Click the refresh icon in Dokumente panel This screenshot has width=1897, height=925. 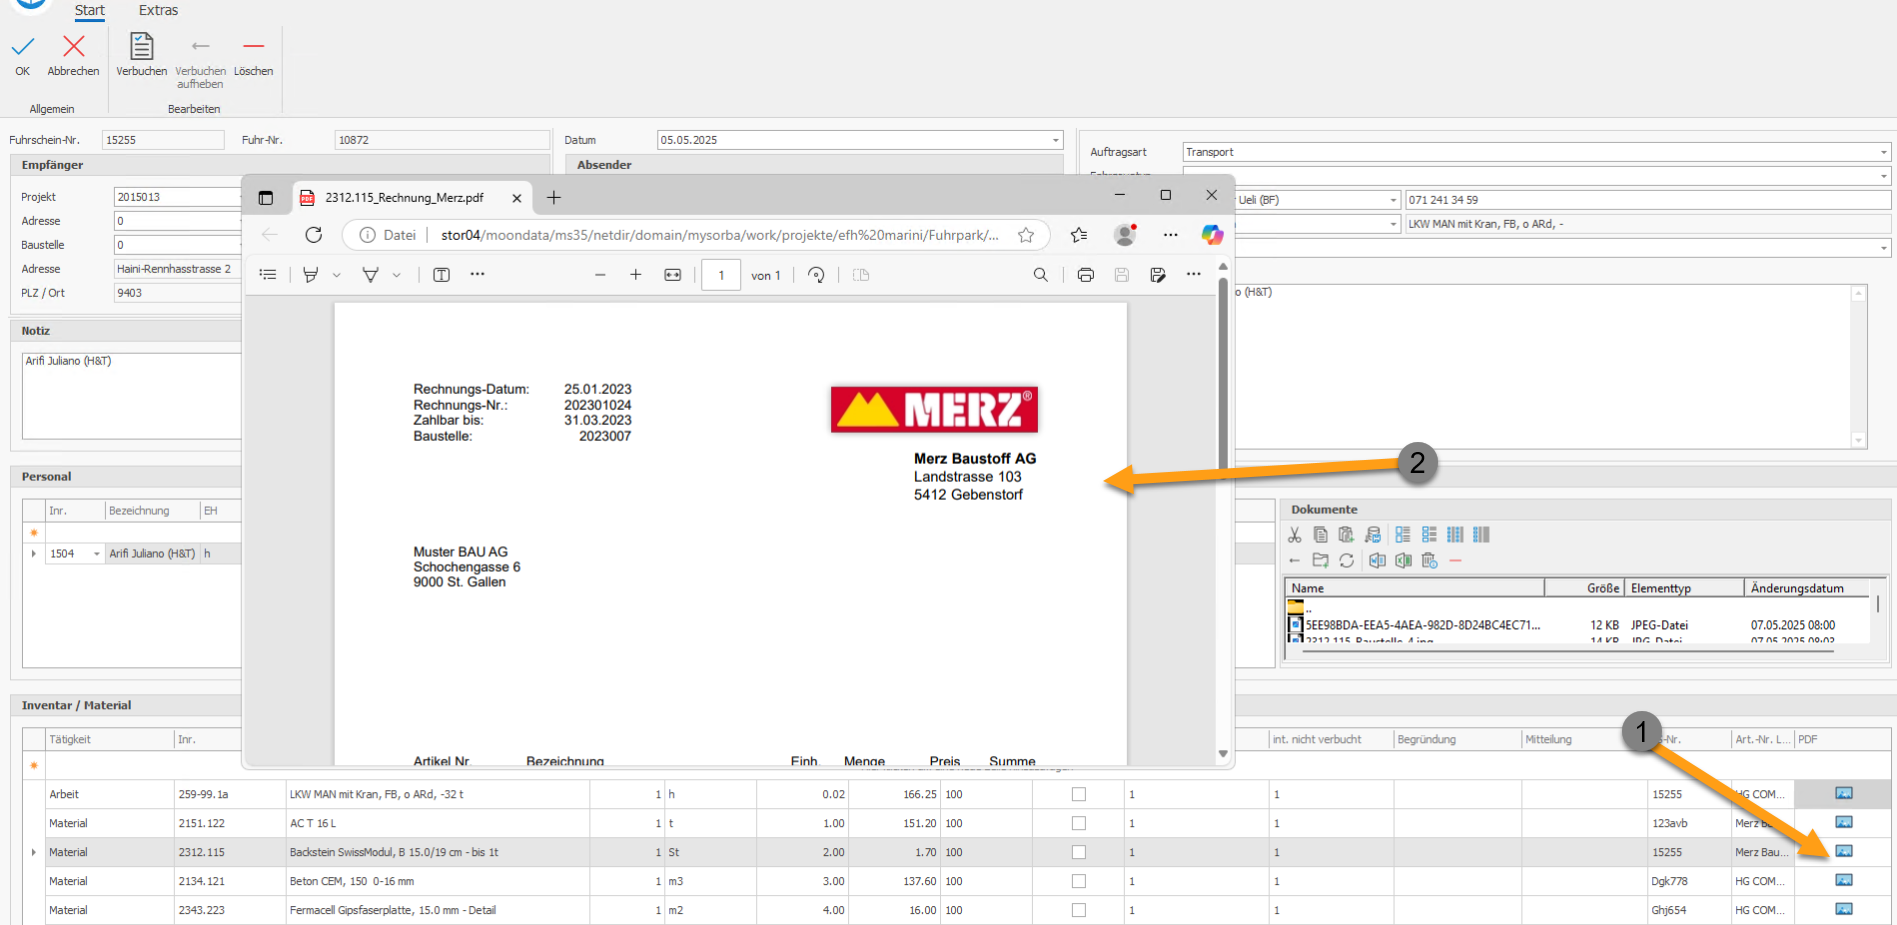[1347, 561]
